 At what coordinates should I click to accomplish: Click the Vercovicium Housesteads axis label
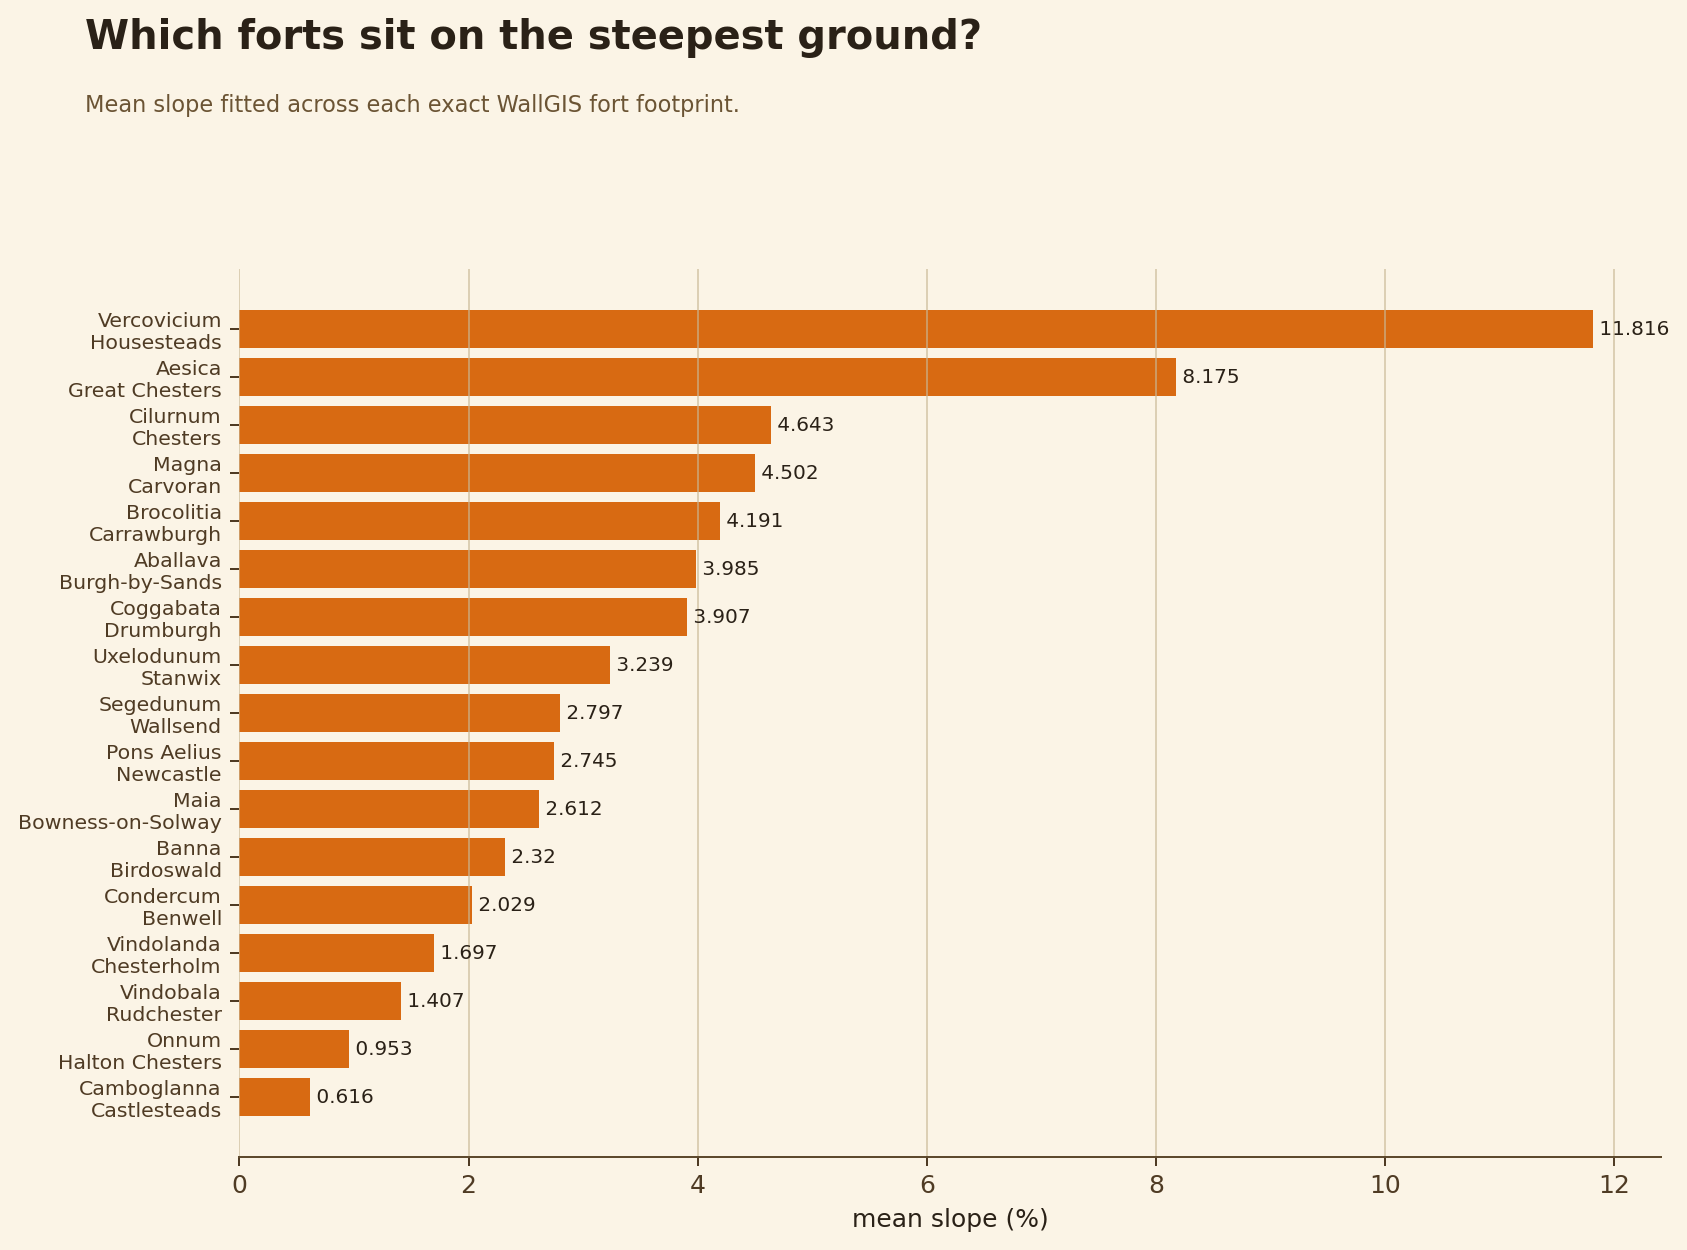pyautogui.click(x=156, y=331)
